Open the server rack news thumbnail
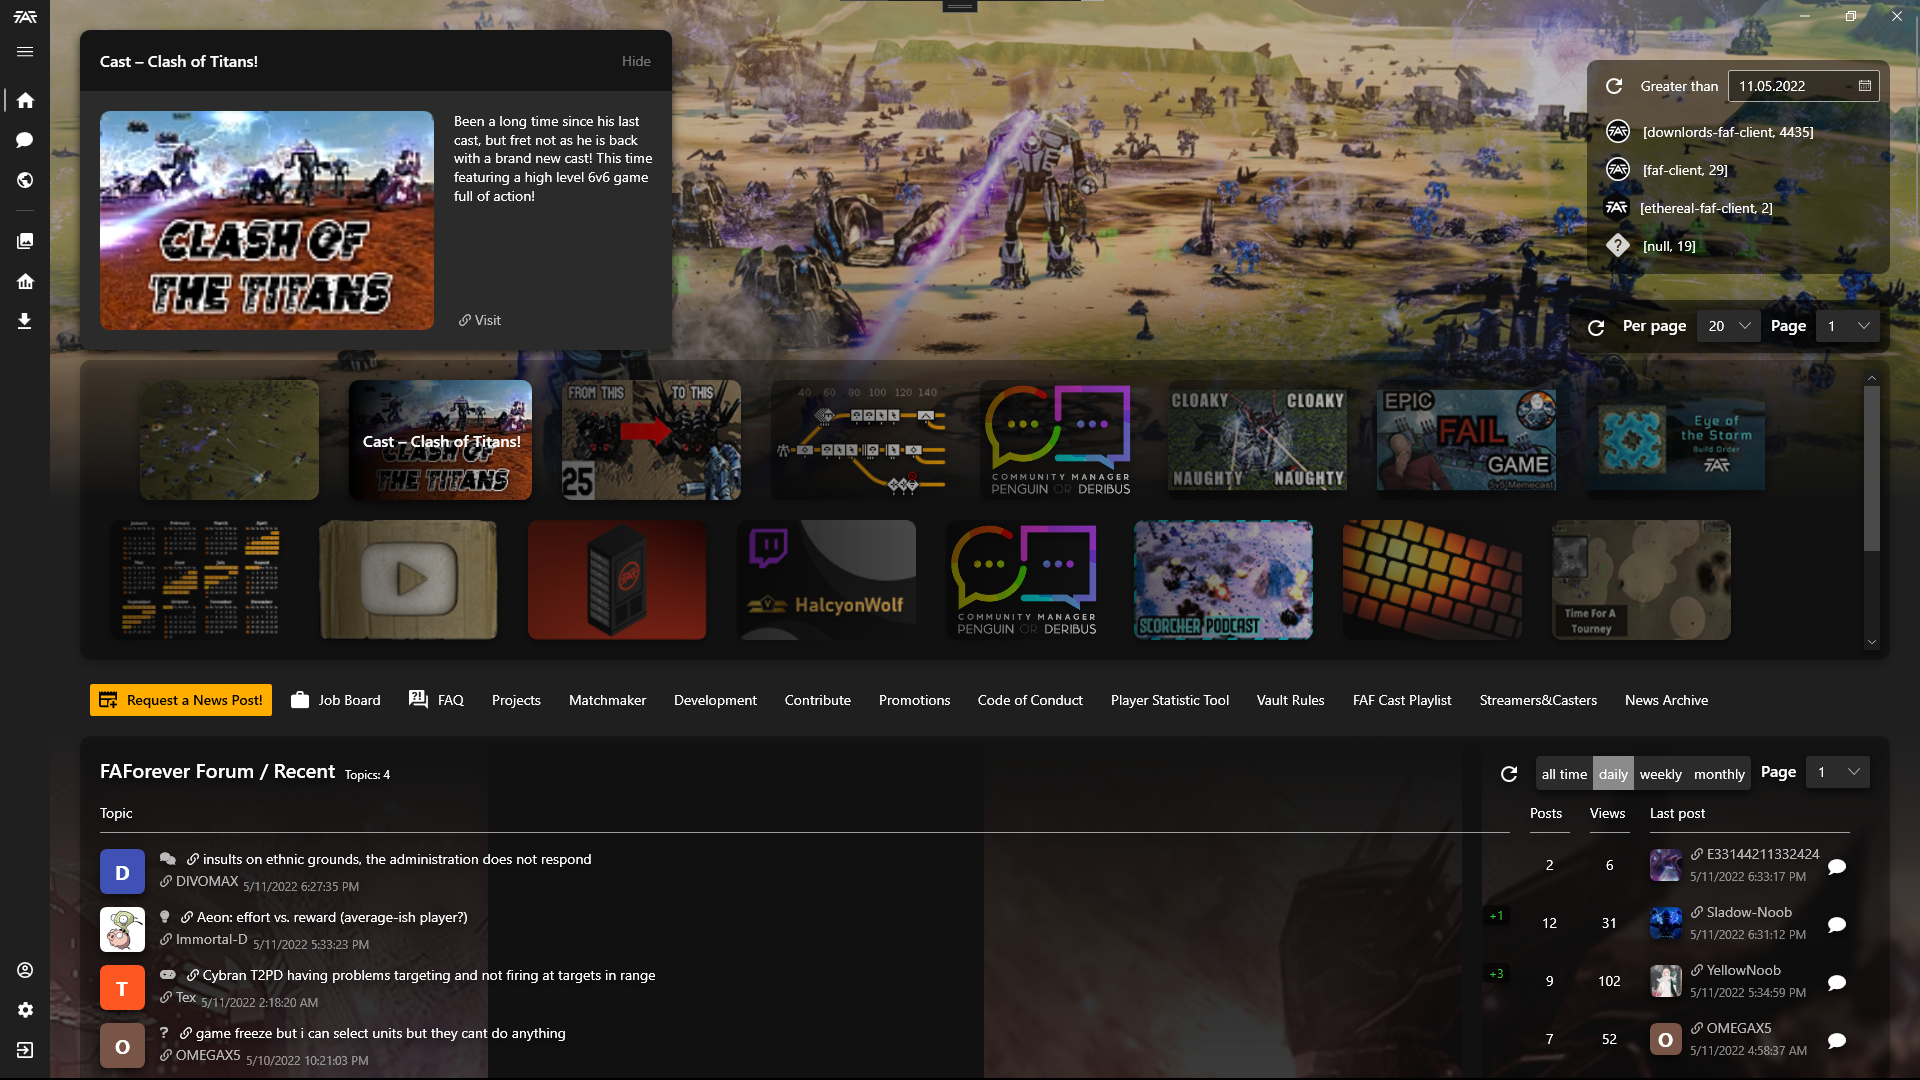Screen dimensions: 1920x1080 coord(617,579)
